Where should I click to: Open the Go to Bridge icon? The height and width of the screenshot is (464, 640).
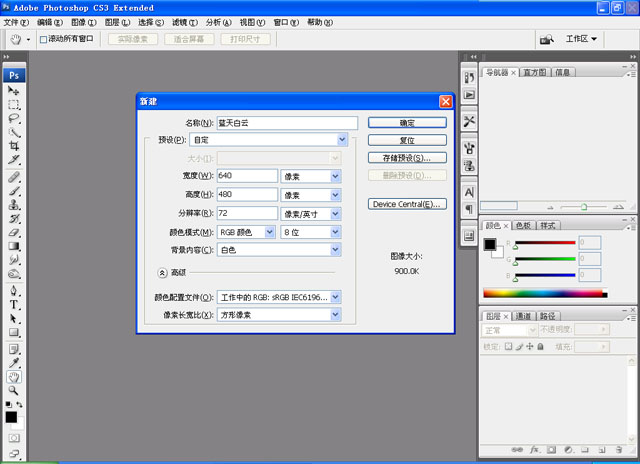tap(547, 39)
